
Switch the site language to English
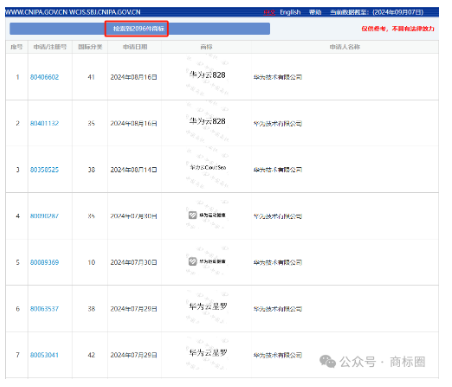[x=290, y=12]
